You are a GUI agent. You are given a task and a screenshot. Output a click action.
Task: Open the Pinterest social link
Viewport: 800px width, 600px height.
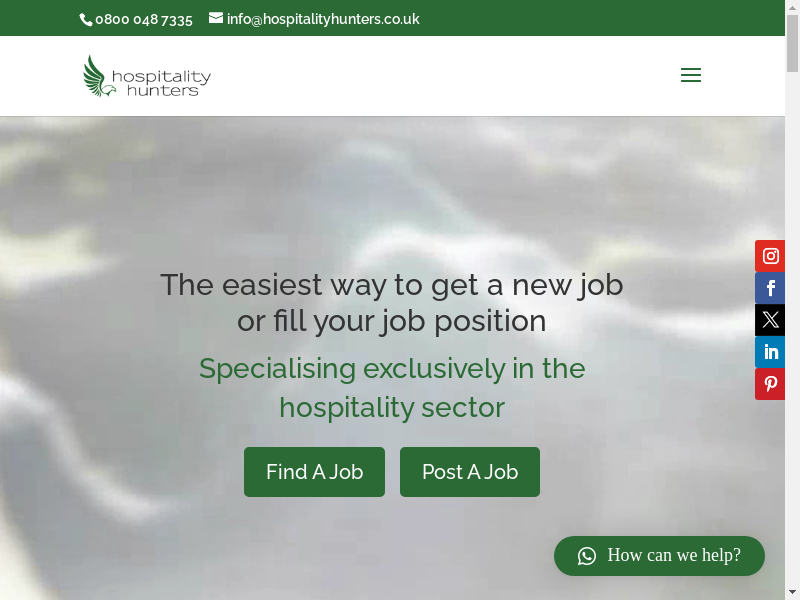coord(770,384)
